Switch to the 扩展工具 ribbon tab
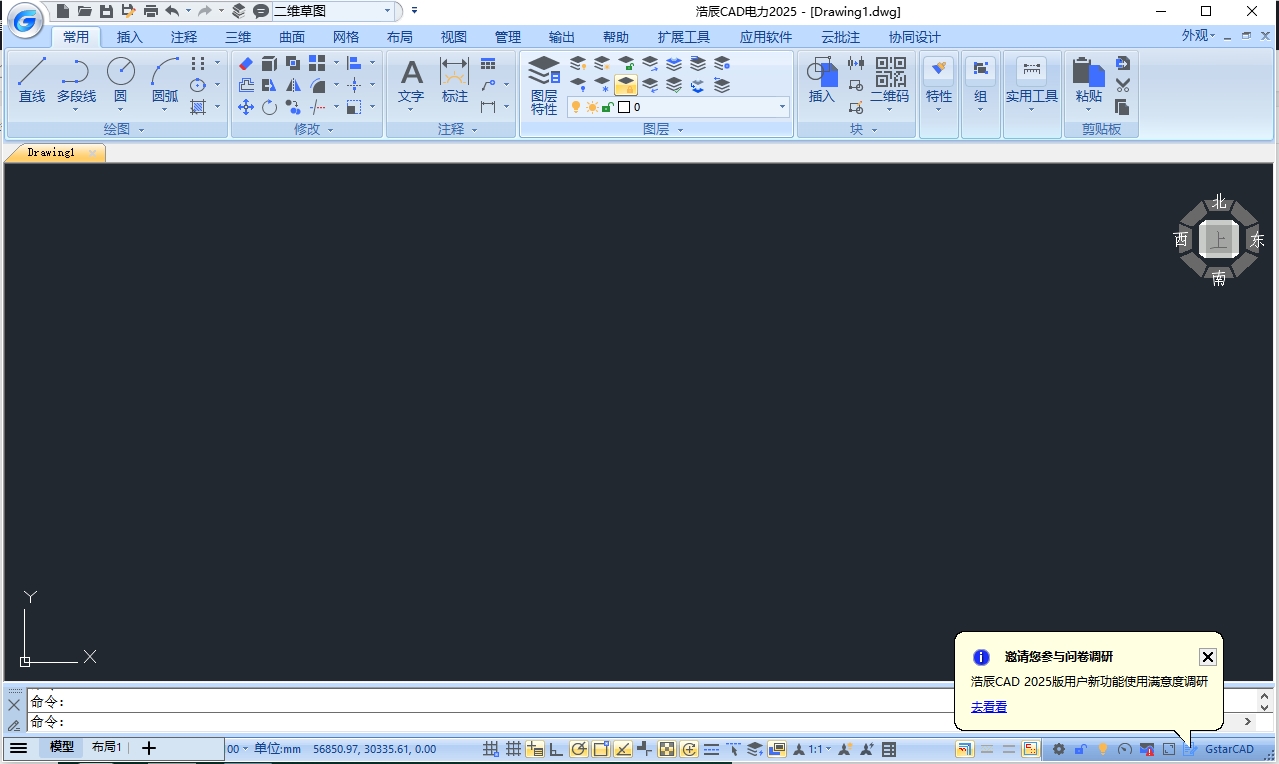The image size is (1279, 764). click(684, 37)
